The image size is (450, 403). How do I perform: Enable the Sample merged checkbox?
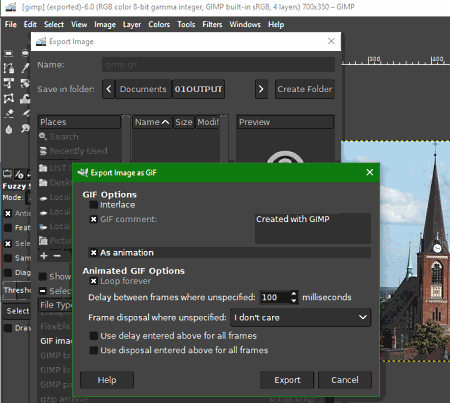pyautogui.click(x=8, y=258)
